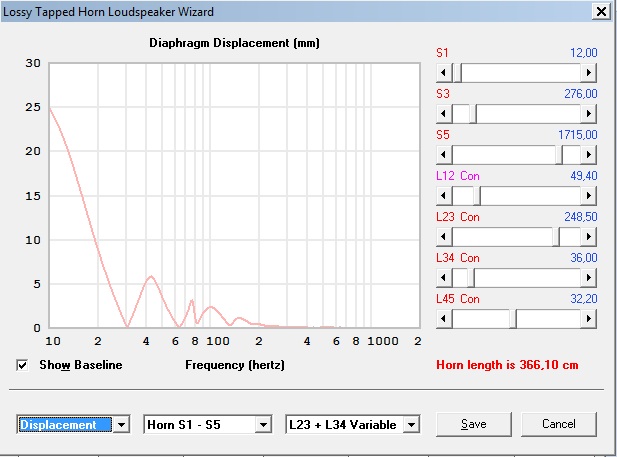Decrease L34 Con with left arrow
Image resolution: width=617 pixels, height=457 pixels.
coord(444,278)
